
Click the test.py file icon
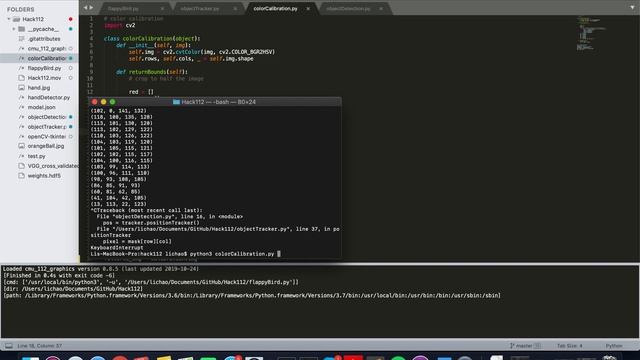click(x=22, y=156)
